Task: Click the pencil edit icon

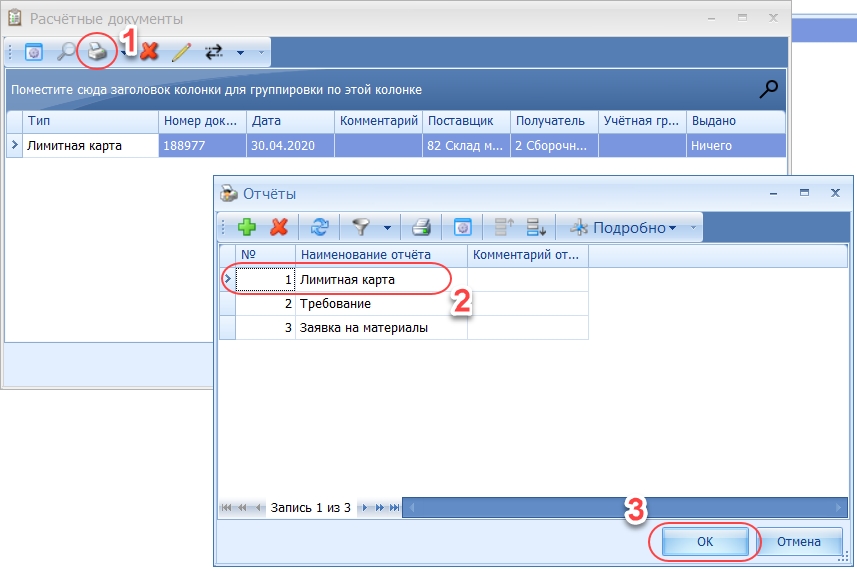Action: (x=180, y=52)
